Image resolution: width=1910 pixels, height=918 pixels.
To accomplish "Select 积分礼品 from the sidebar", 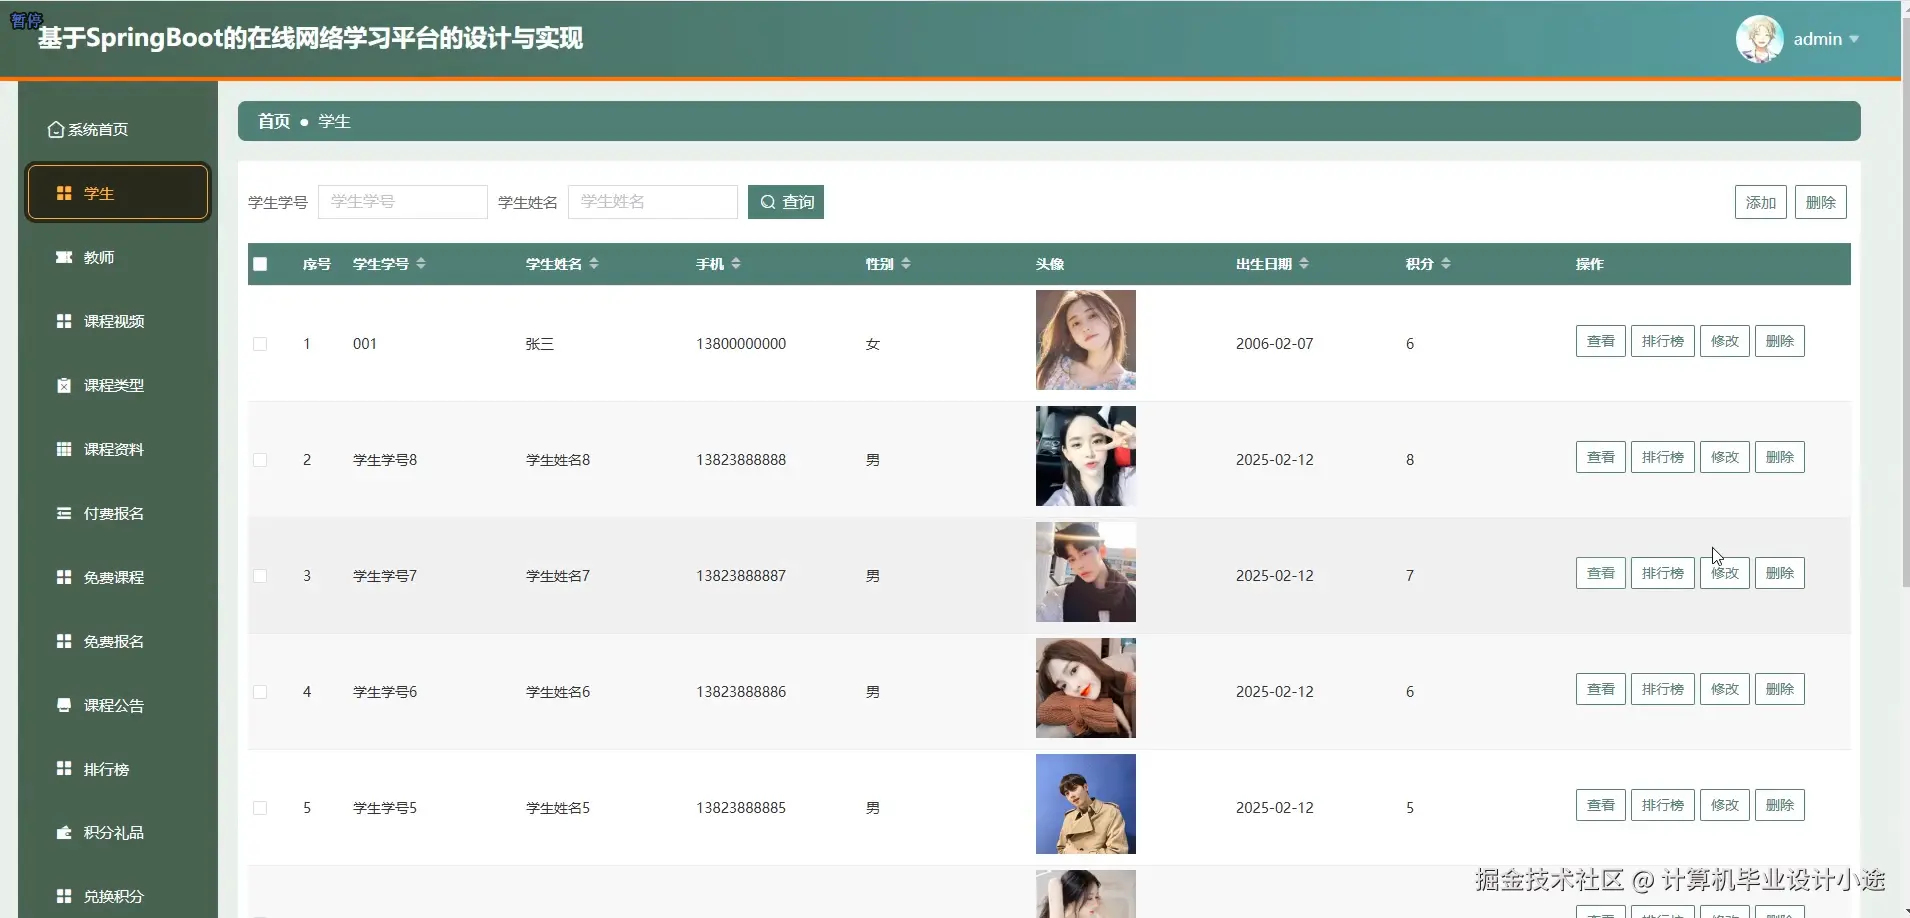I will pyautogui.click(x=118, y=832).
